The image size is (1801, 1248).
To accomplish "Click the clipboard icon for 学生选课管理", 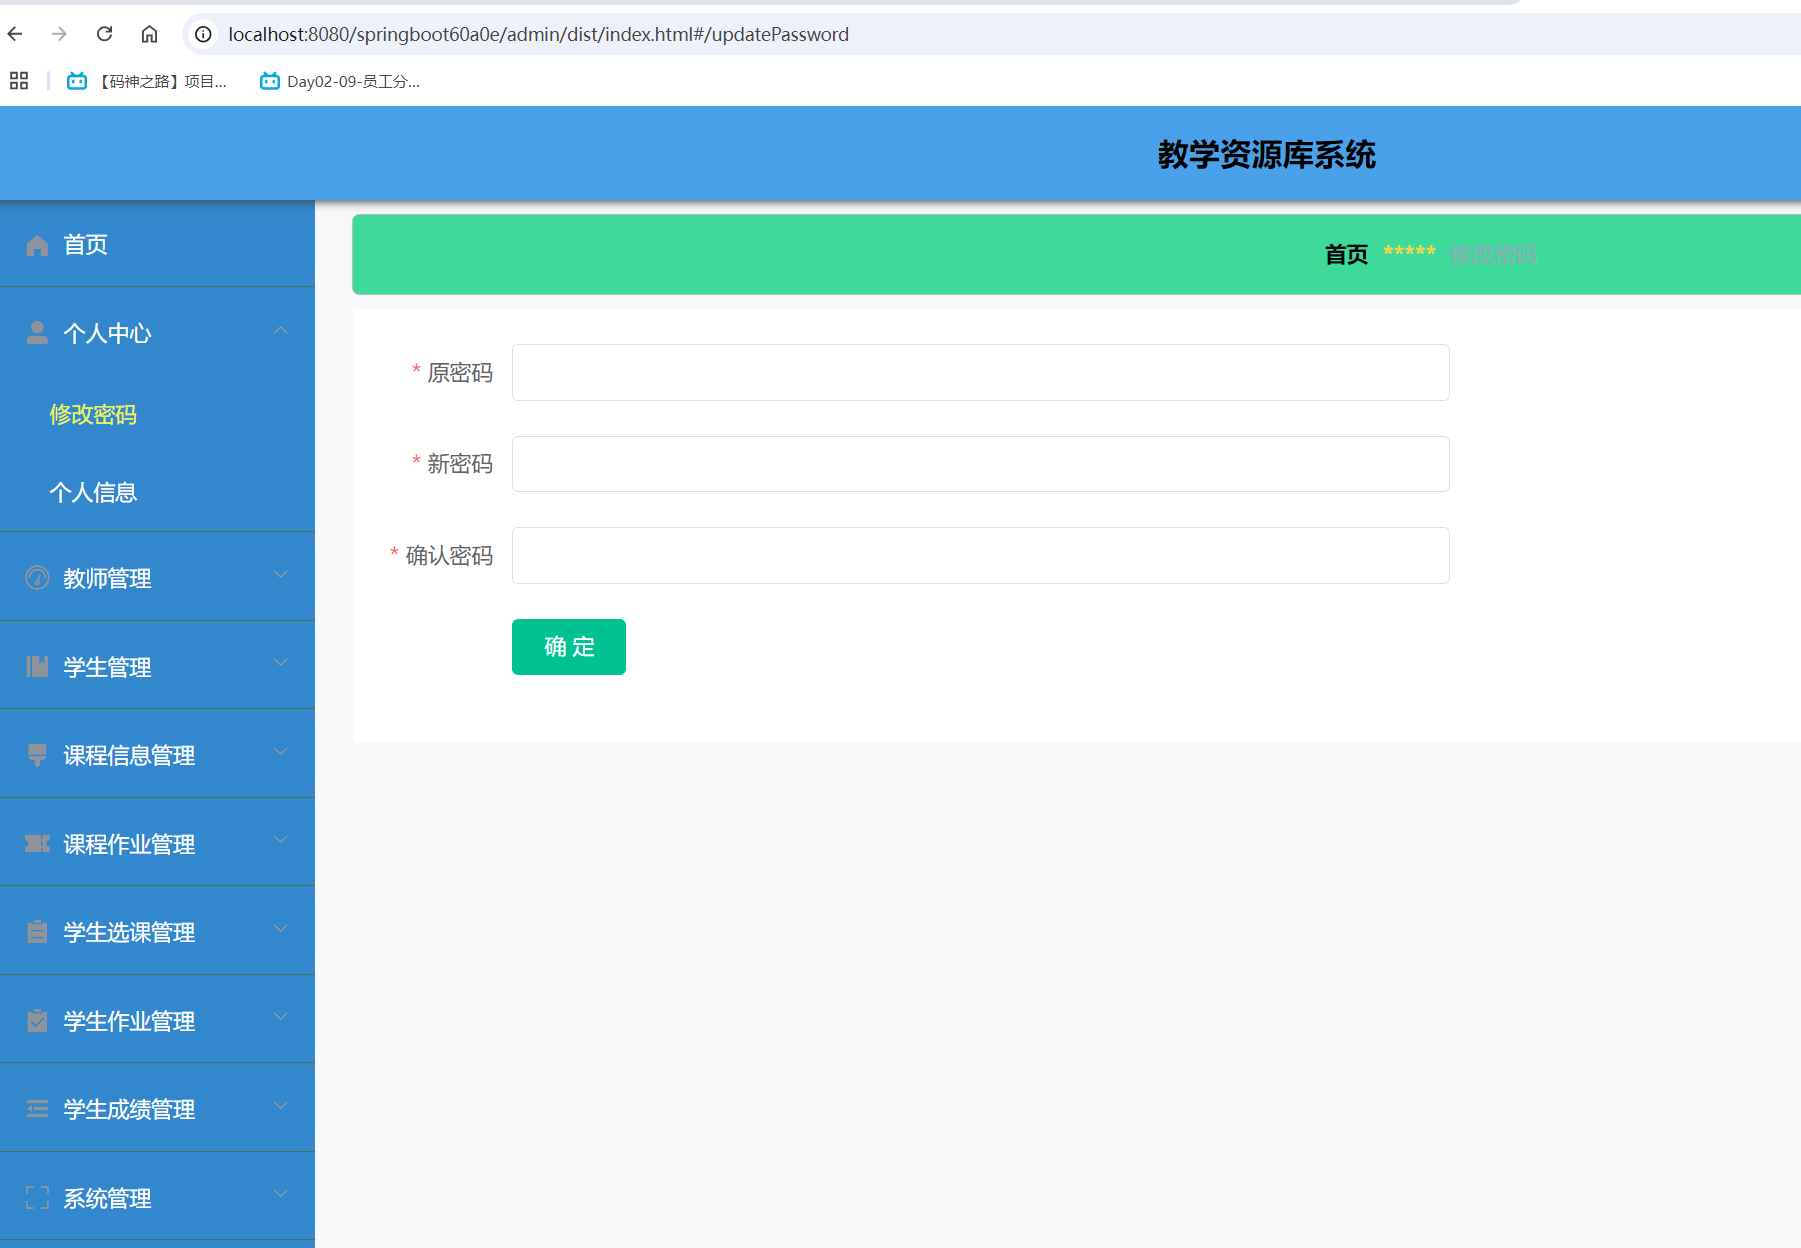I will [x=37, y=932].
